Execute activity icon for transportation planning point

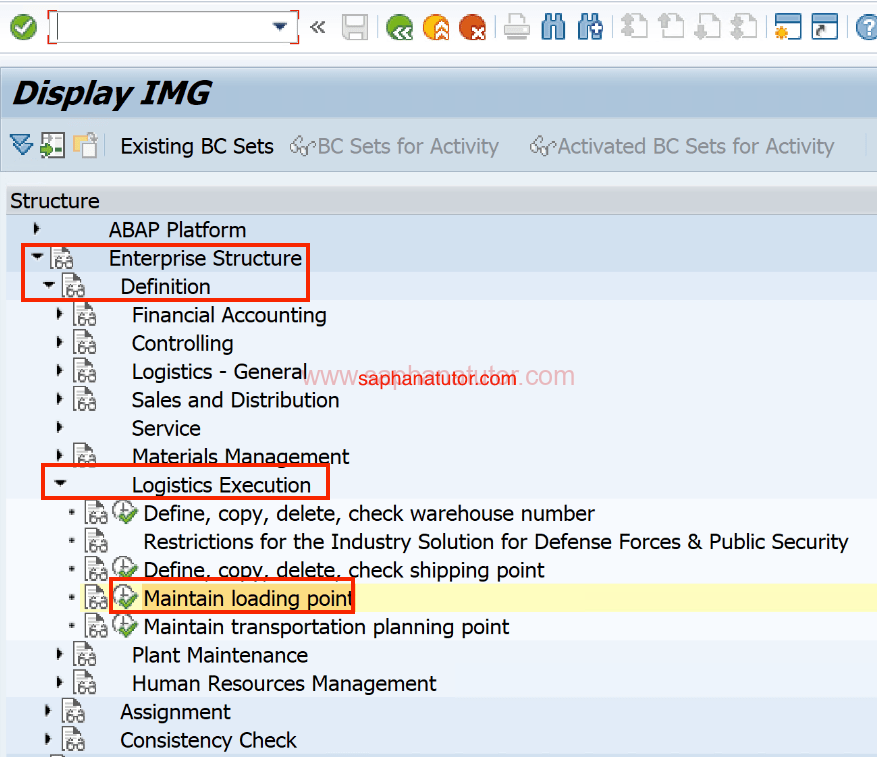coord(125,626)
